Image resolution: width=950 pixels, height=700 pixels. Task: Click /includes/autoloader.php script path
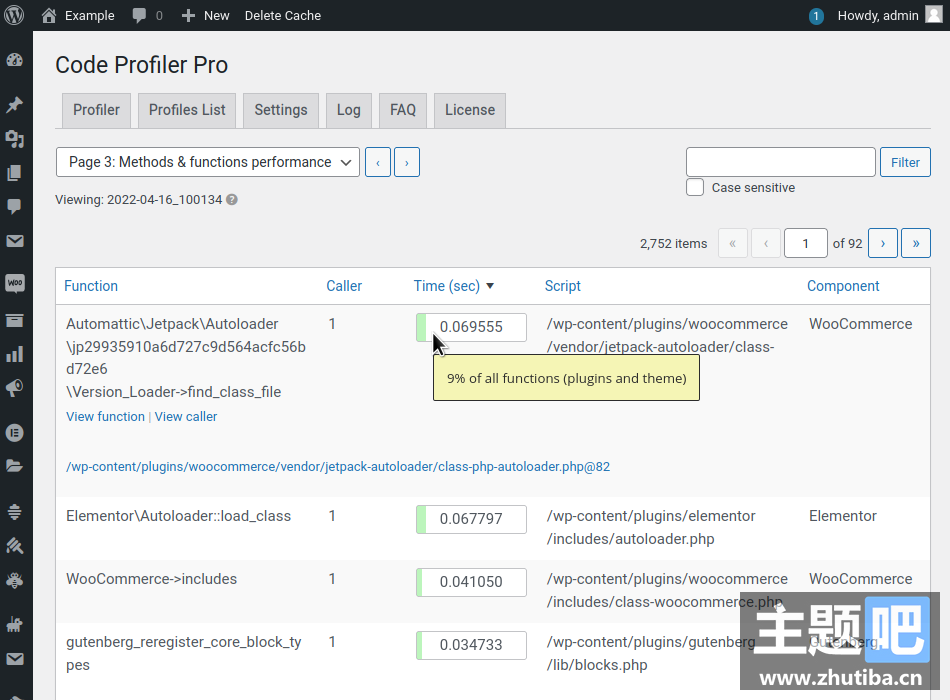[x=630, y=539]
